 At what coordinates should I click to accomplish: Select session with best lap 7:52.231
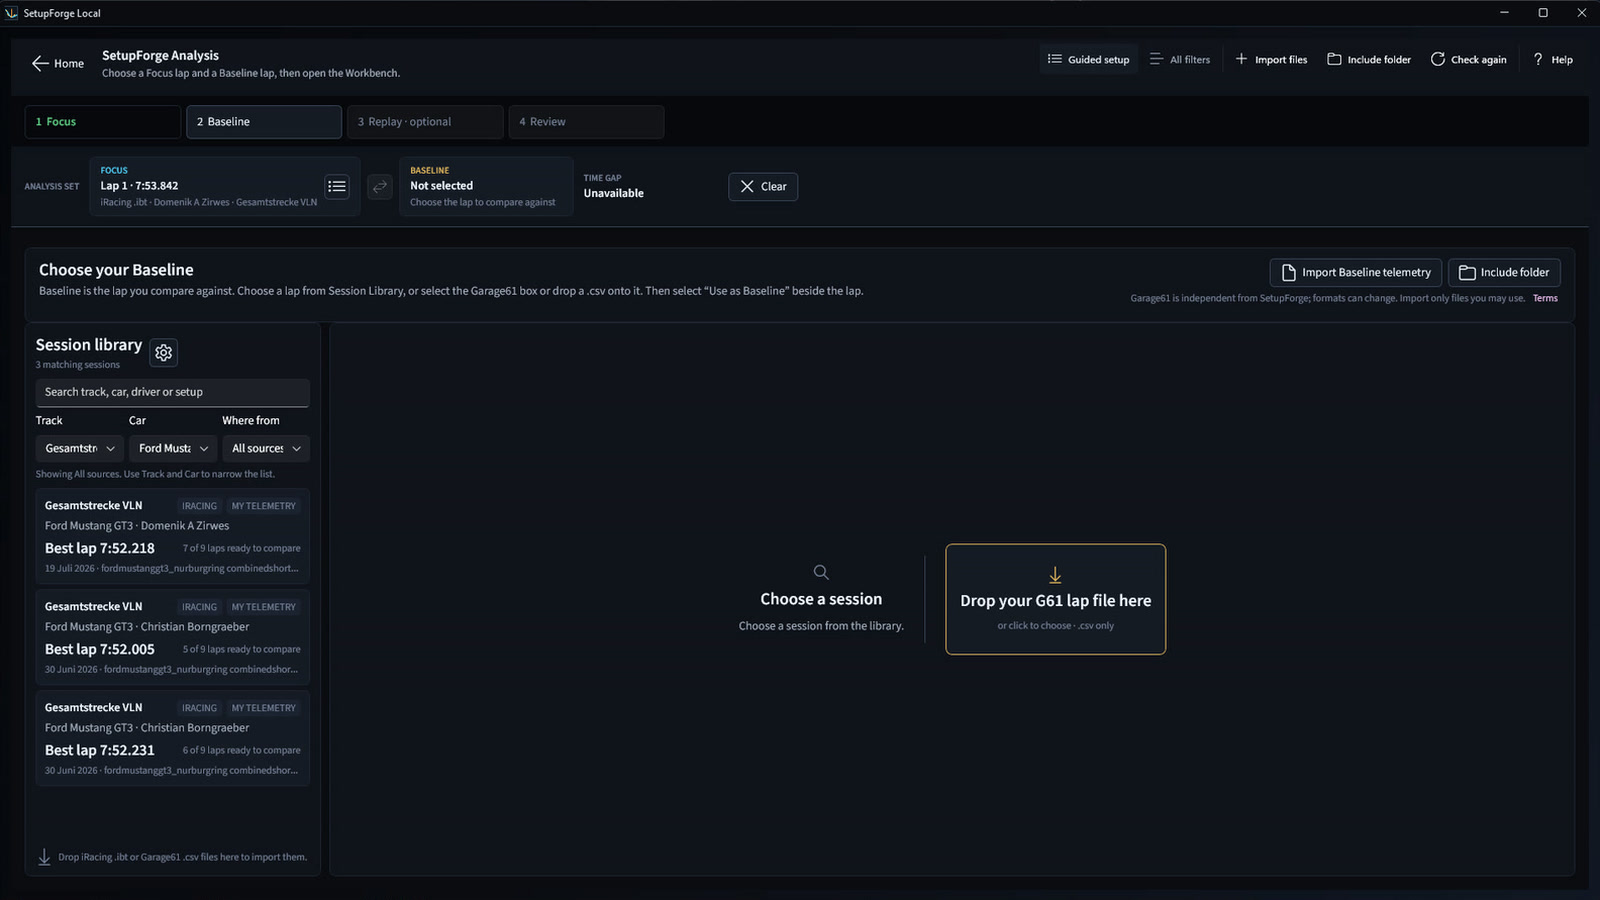(x=172, y=738)
